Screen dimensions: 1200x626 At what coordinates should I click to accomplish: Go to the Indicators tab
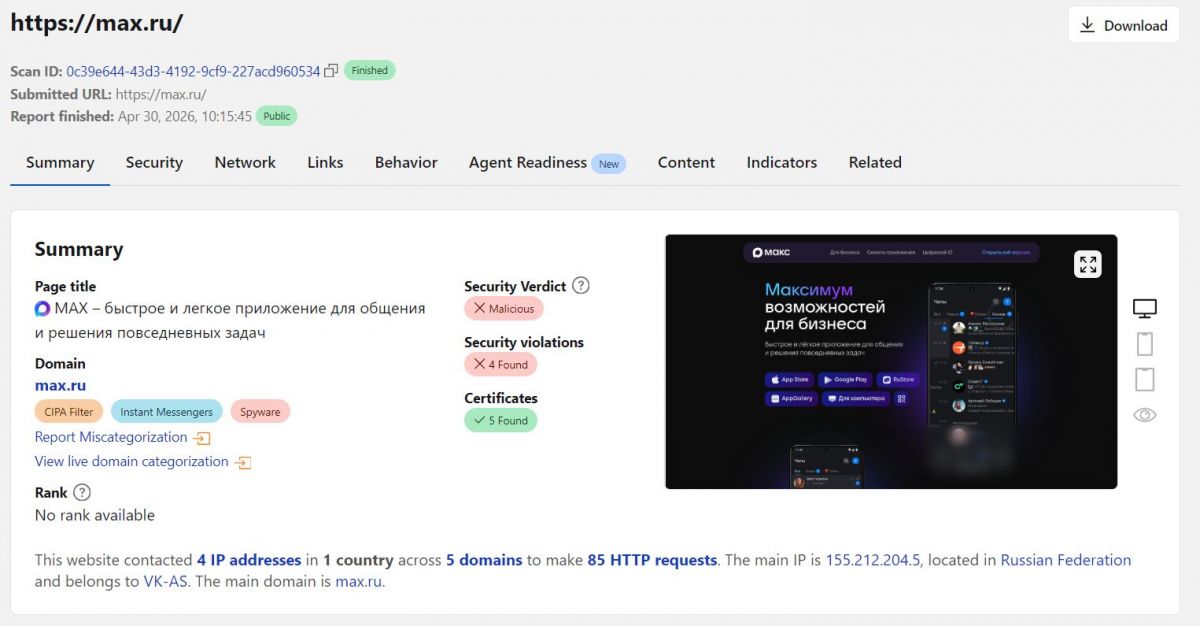pos(781,163)
